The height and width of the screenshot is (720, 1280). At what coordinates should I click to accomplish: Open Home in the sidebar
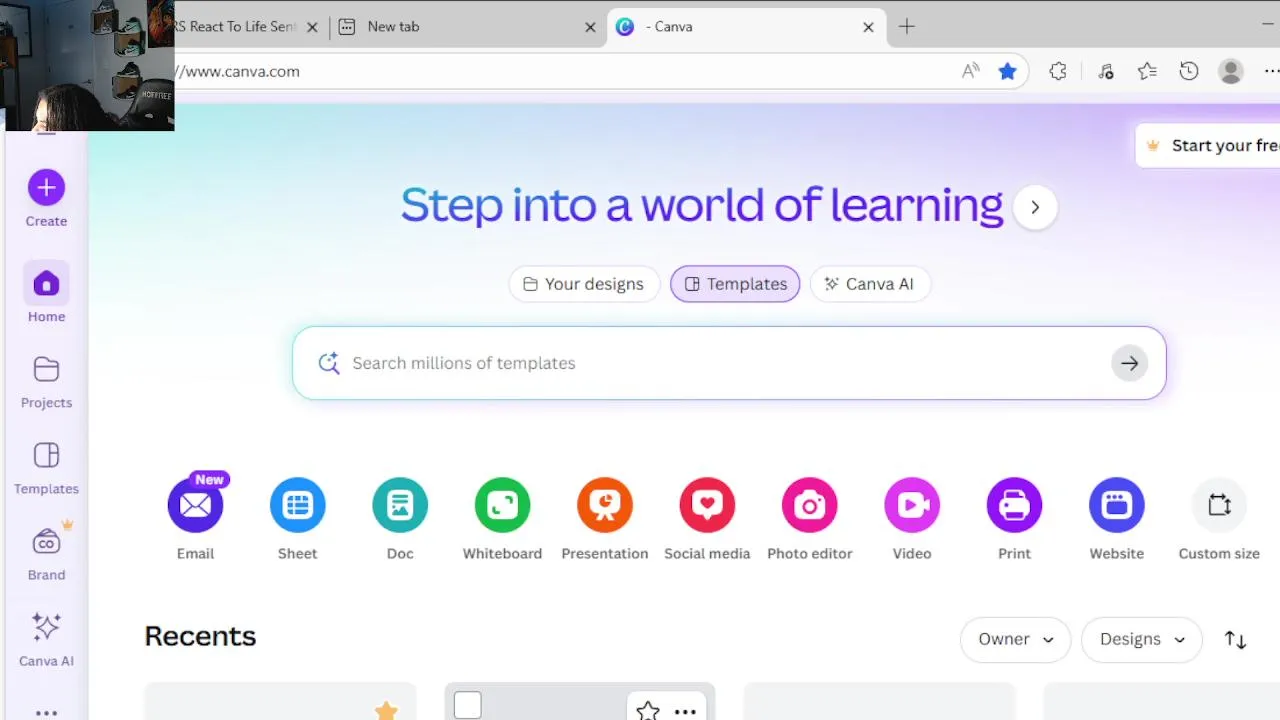46,295
